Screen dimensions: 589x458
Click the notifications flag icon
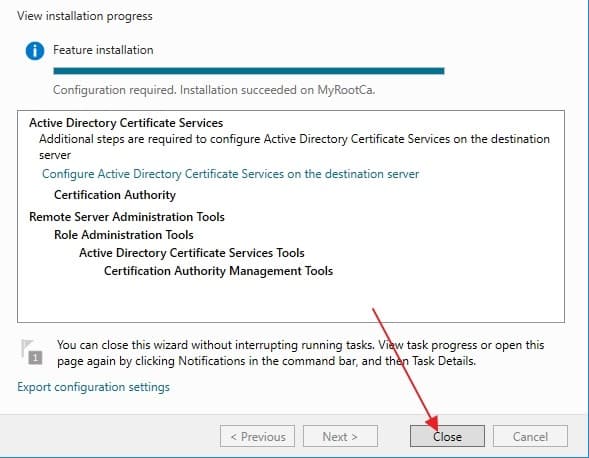pyautogui.click(x=32, y=352)
